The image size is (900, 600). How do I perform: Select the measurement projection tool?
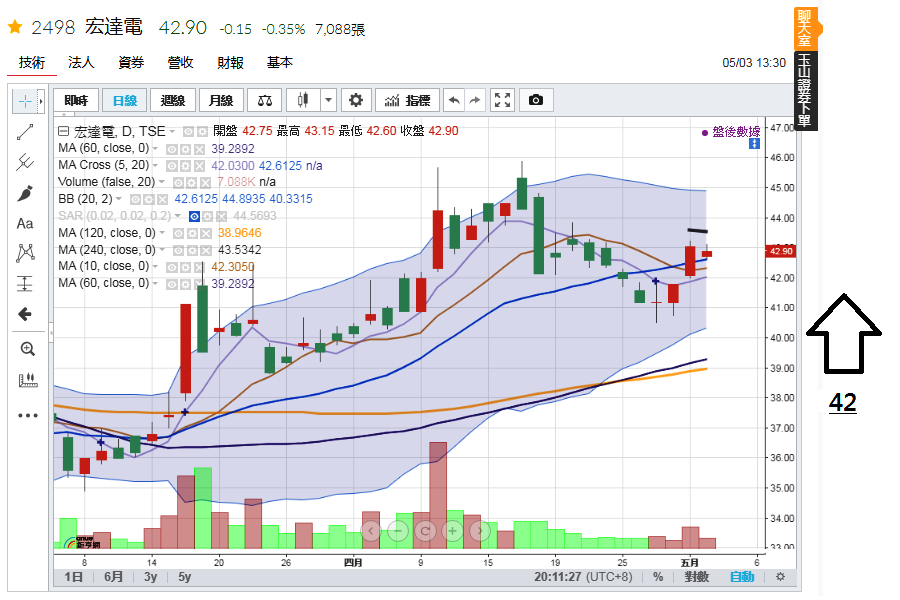[25, 284]
